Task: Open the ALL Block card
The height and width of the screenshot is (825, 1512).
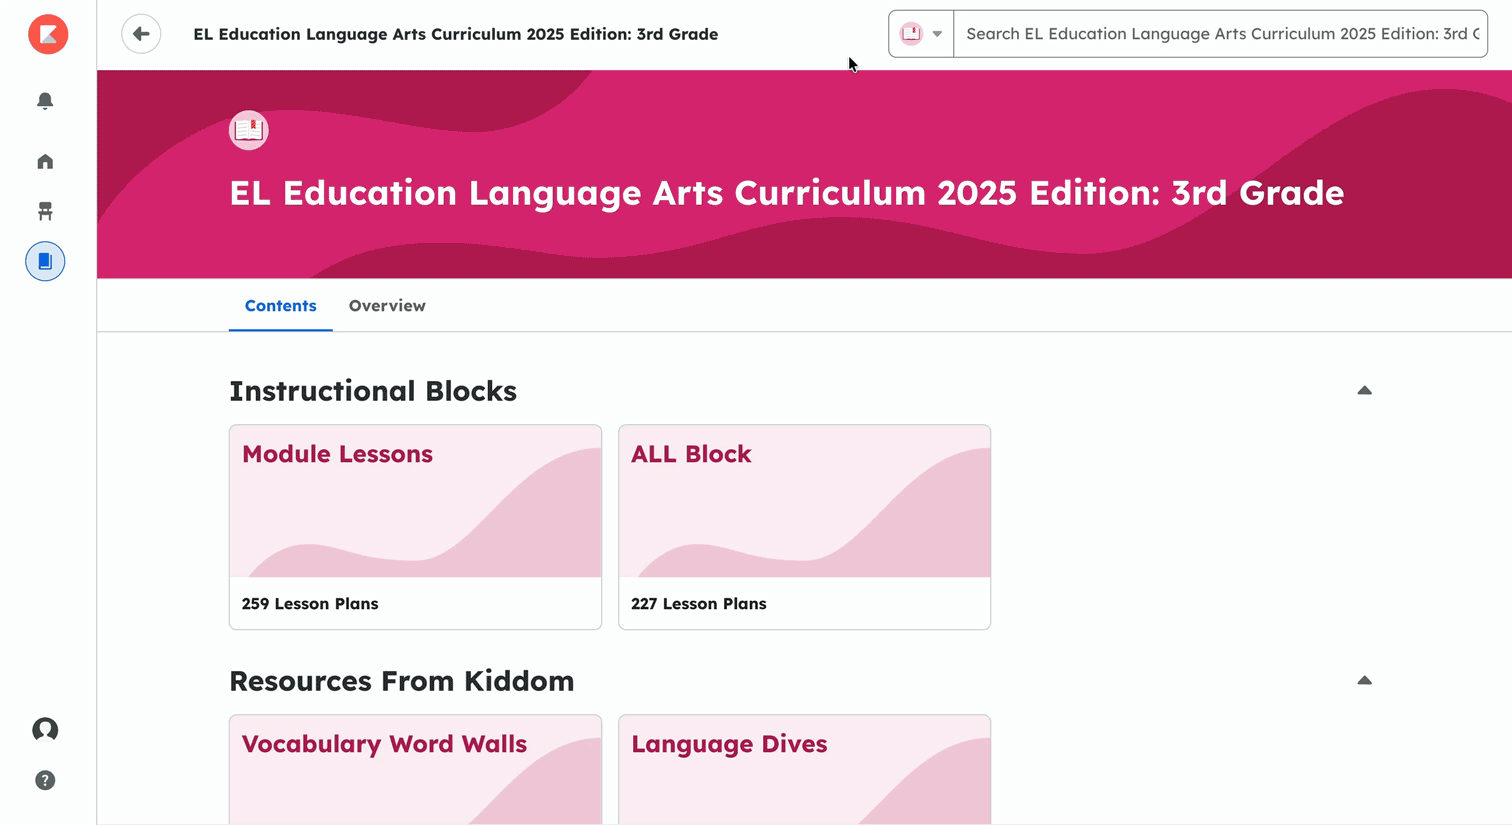Action: click(804, 527)
